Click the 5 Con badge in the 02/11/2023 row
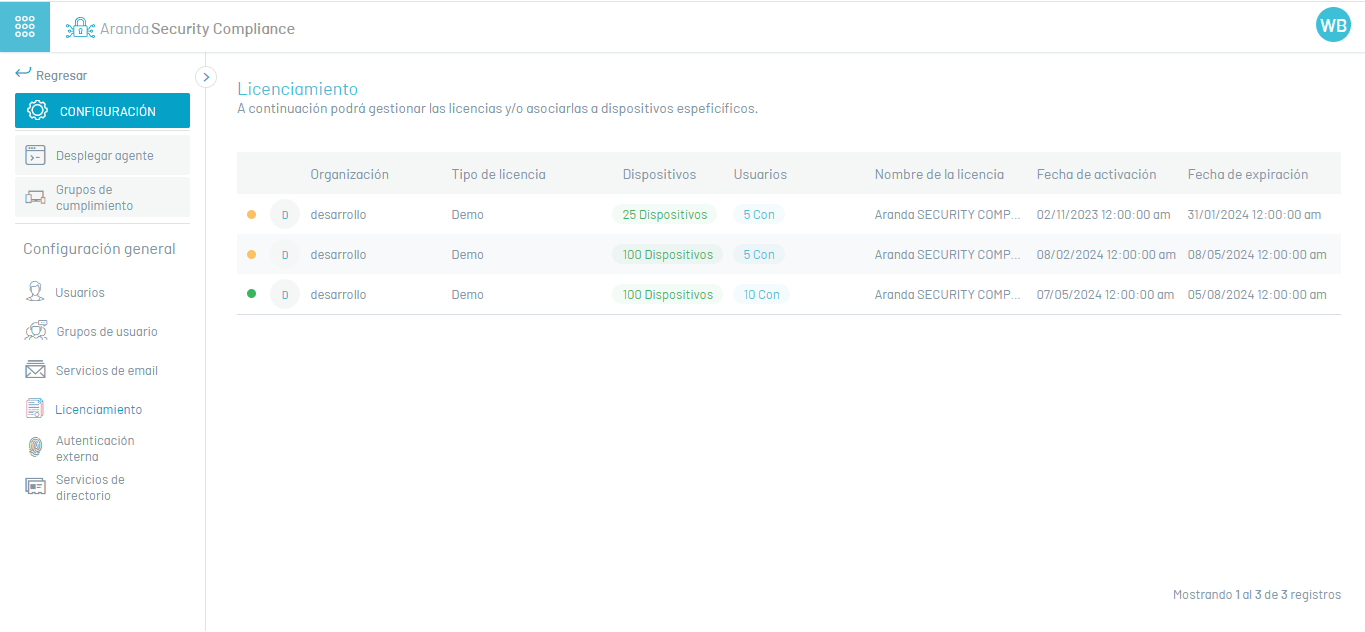The width and height of the screenshot is (1365, 632). [759, 214]
